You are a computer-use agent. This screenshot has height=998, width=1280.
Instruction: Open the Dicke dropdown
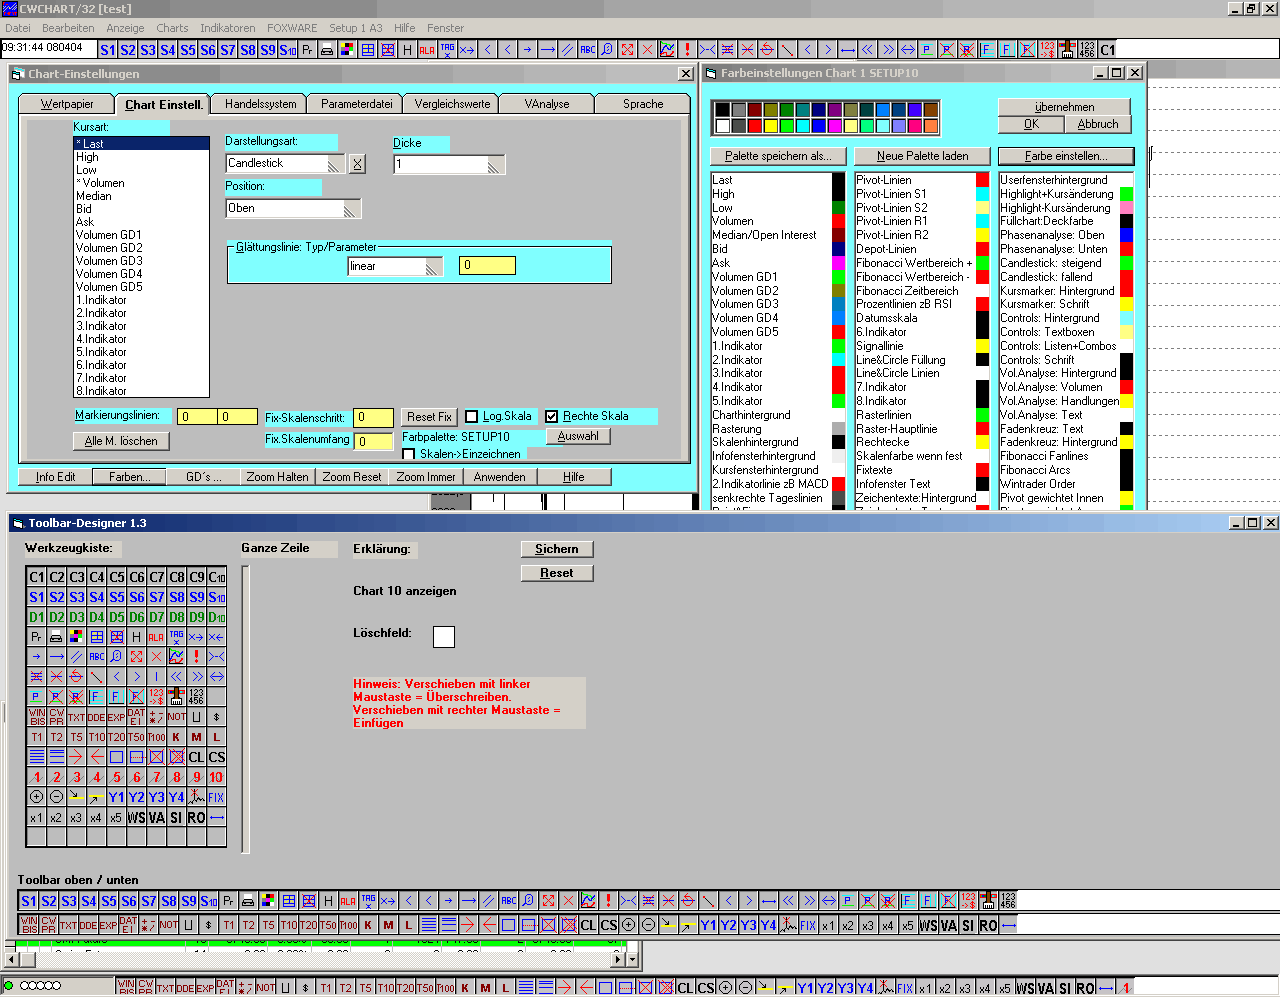pos(495,165)
